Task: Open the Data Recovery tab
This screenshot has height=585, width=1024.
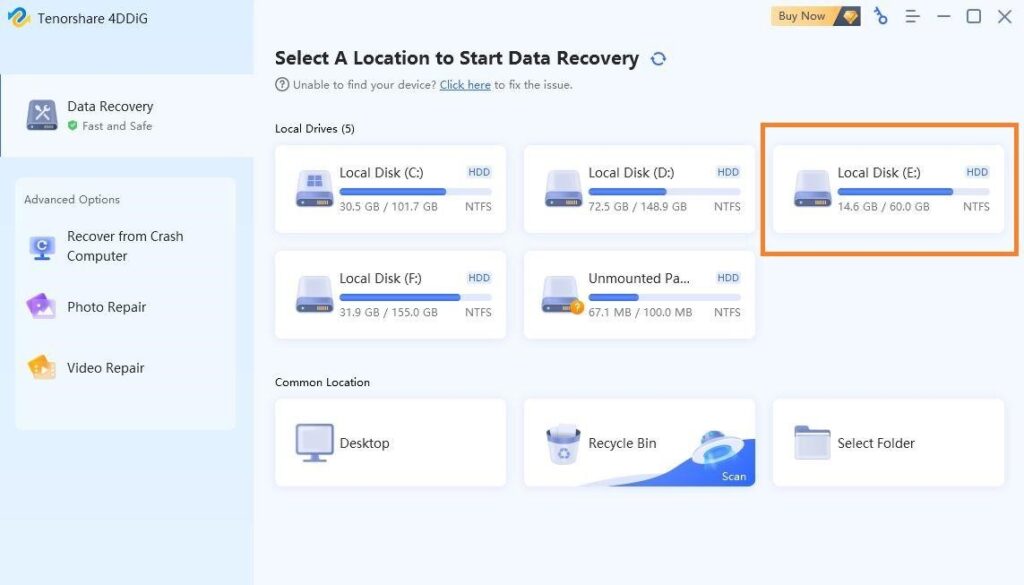Action: tap(110, 115)
